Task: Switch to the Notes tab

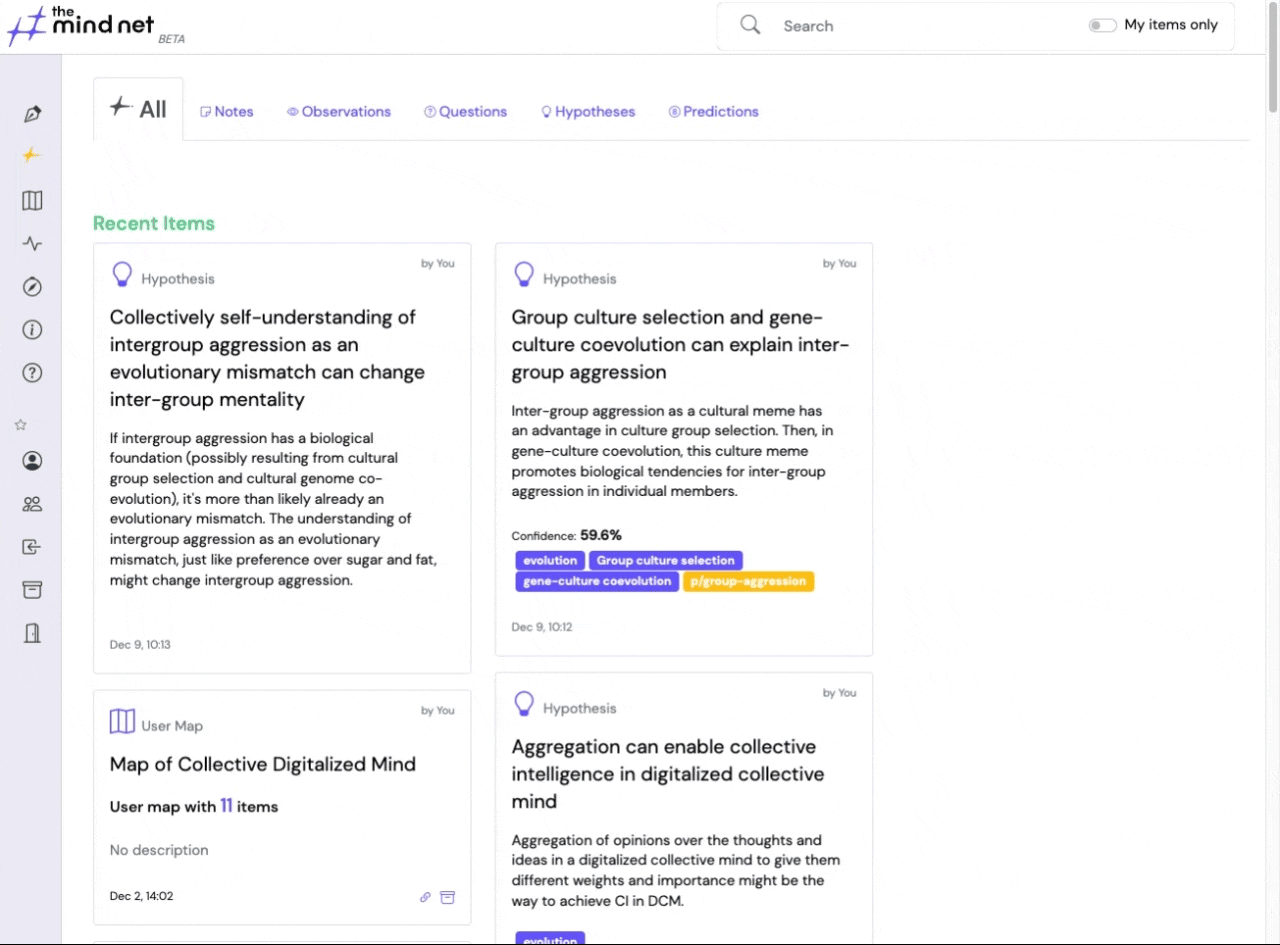Action: tap(227, 112)
